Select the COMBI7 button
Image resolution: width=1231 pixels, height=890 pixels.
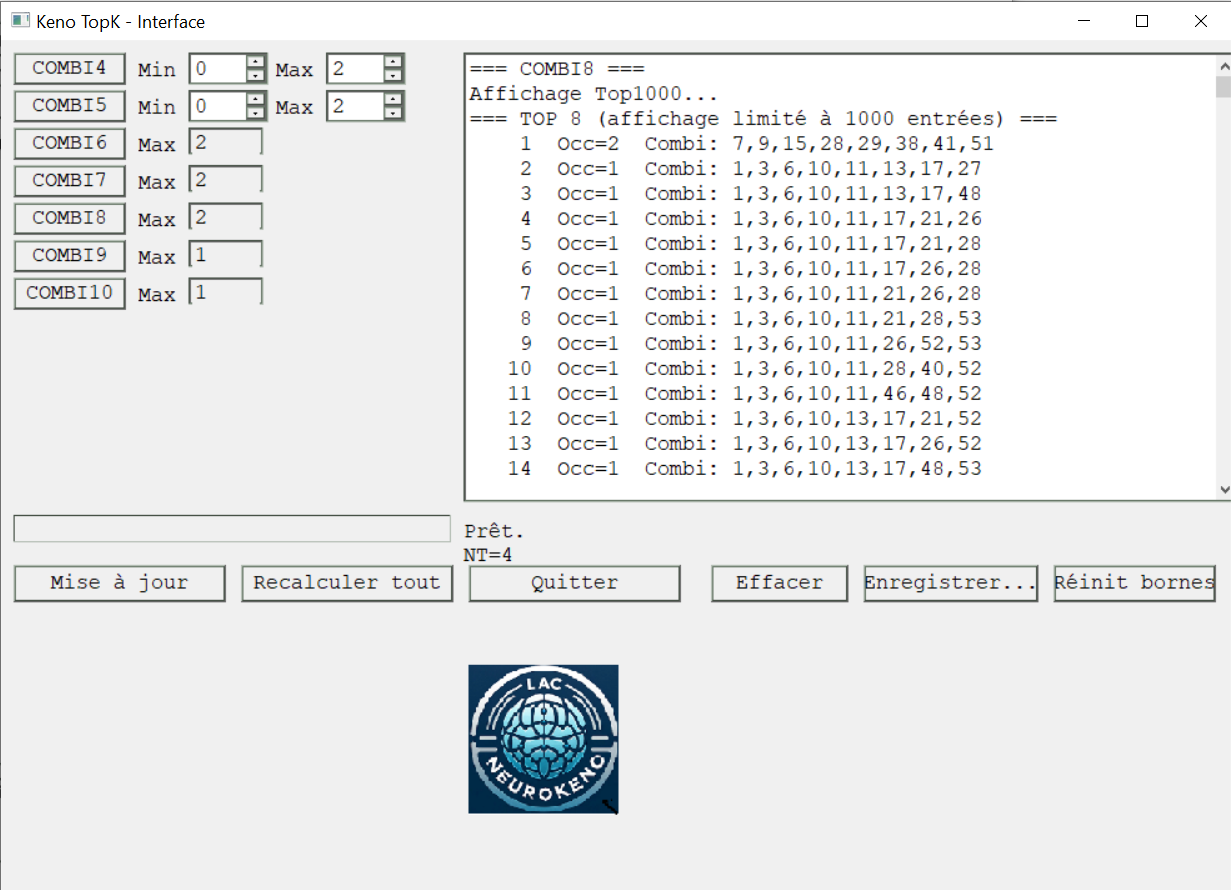tap(69, 181)
